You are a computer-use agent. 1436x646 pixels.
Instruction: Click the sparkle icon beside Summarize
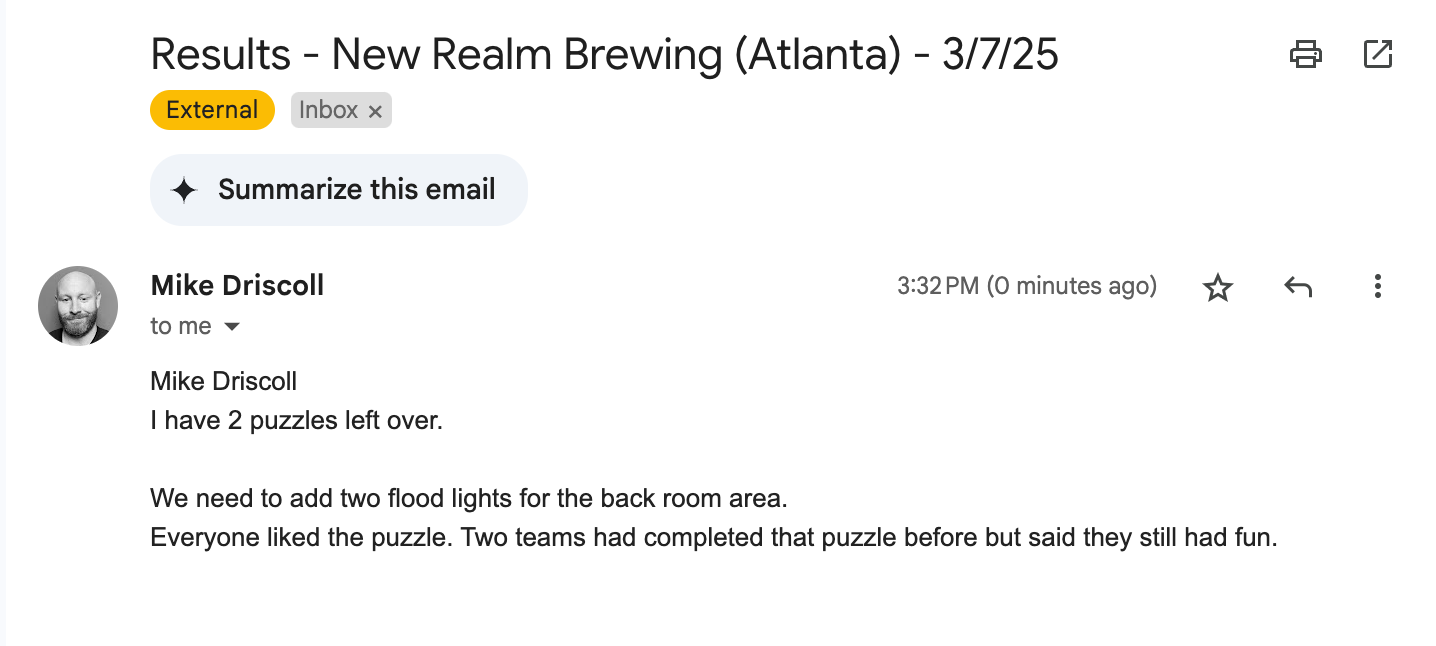pos(184,190)
